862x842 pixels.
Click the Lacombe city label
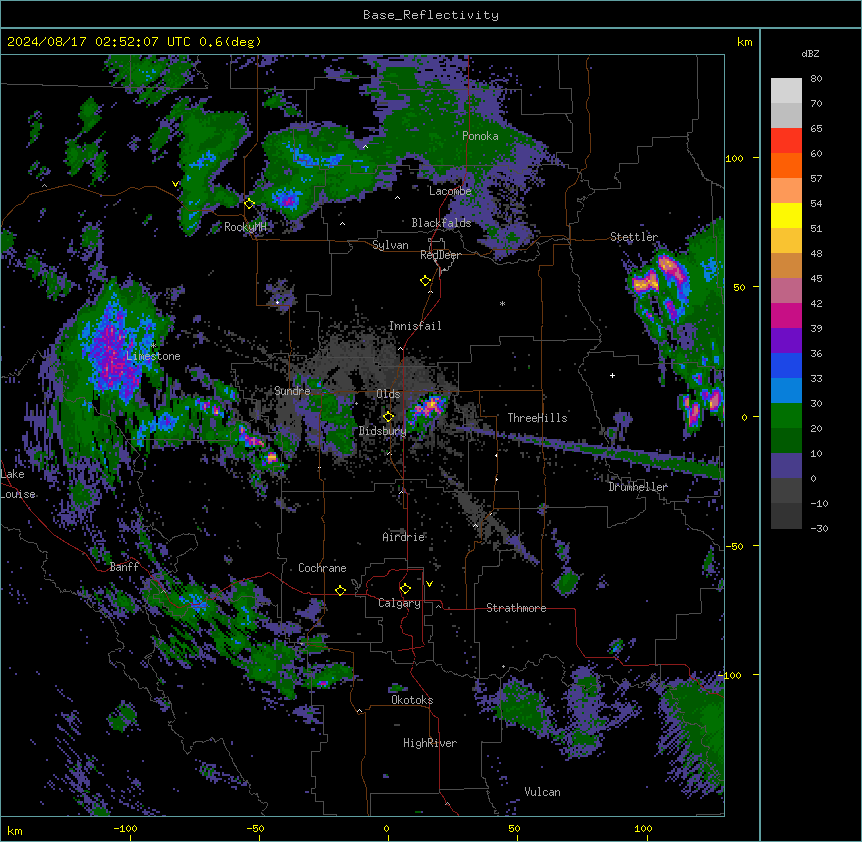click(450, 191)
